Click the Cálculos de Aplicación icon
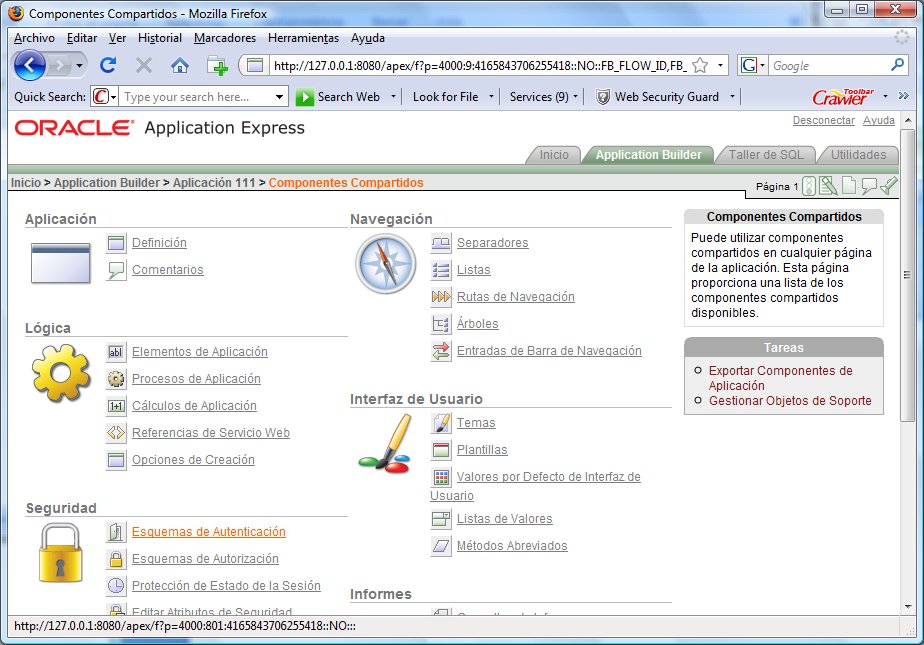This screenshot has height=645, width=924. tap(116, 406)
